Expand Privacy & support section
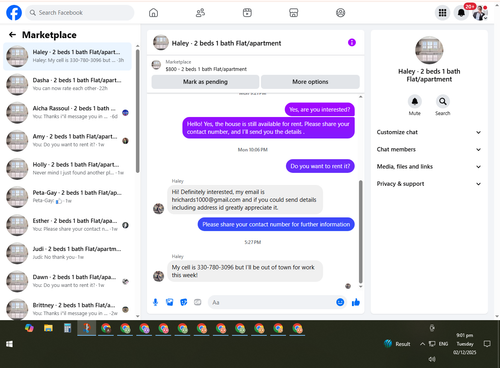Screen dimensions: 500x368 429,184
